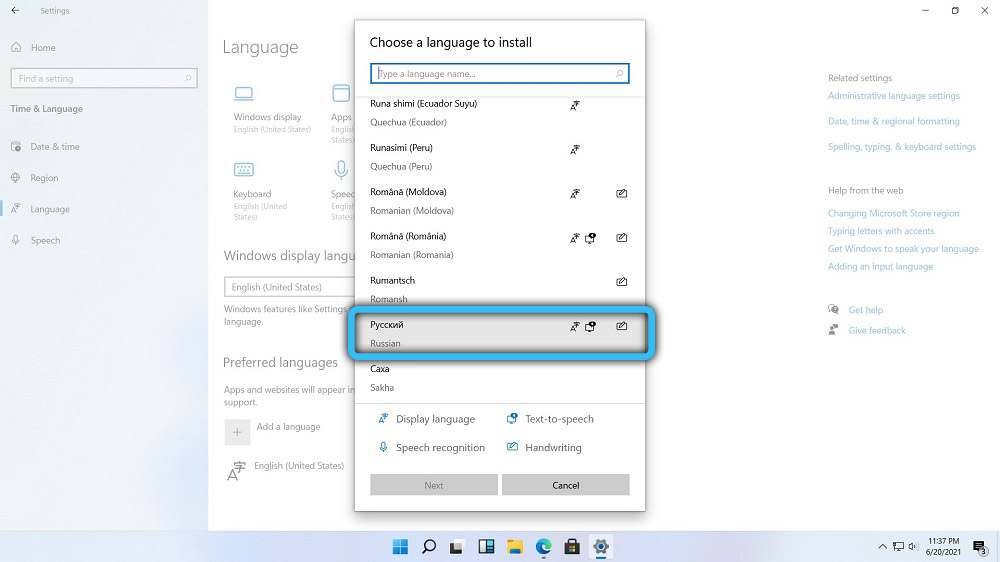Open the notification center icon
The image size is (1000, 562).
[979, 547]
